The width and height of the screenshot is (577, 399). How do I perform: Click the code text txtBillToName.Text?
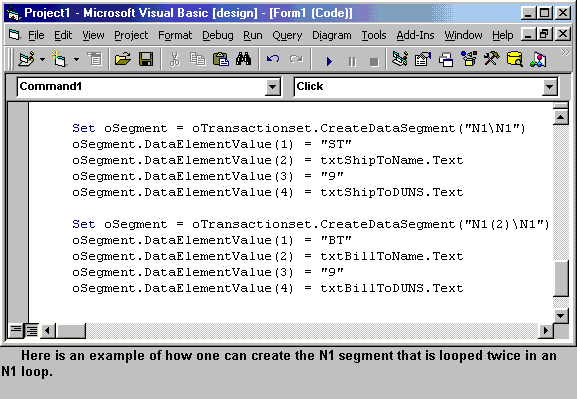pyautogui.click(x=392, y=256)
